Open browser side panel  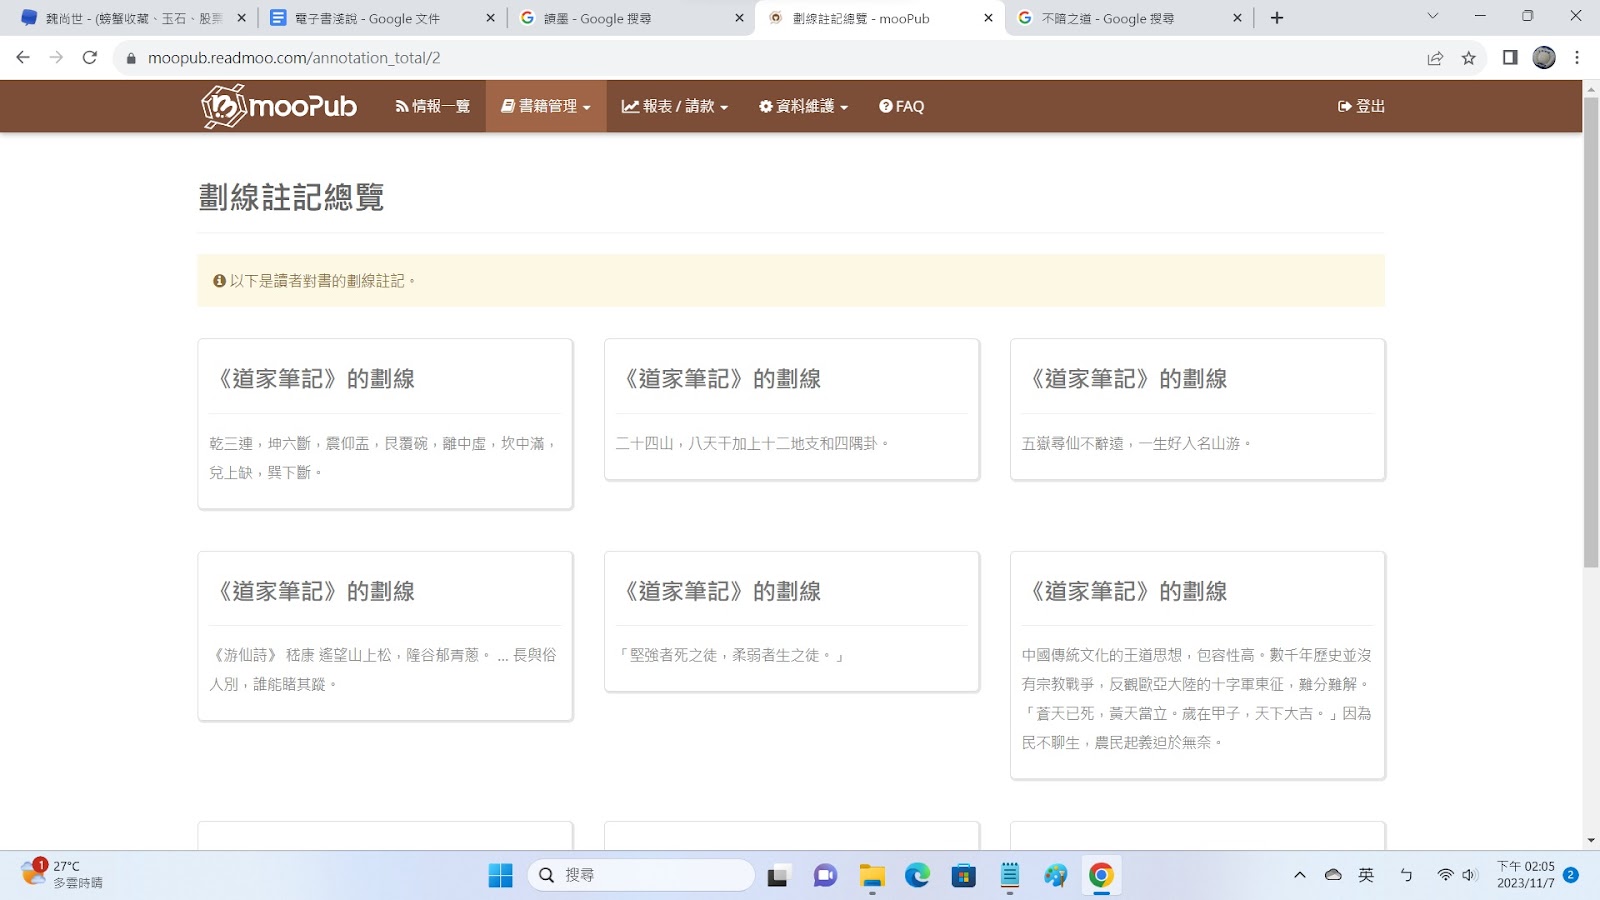point(1510,58)
